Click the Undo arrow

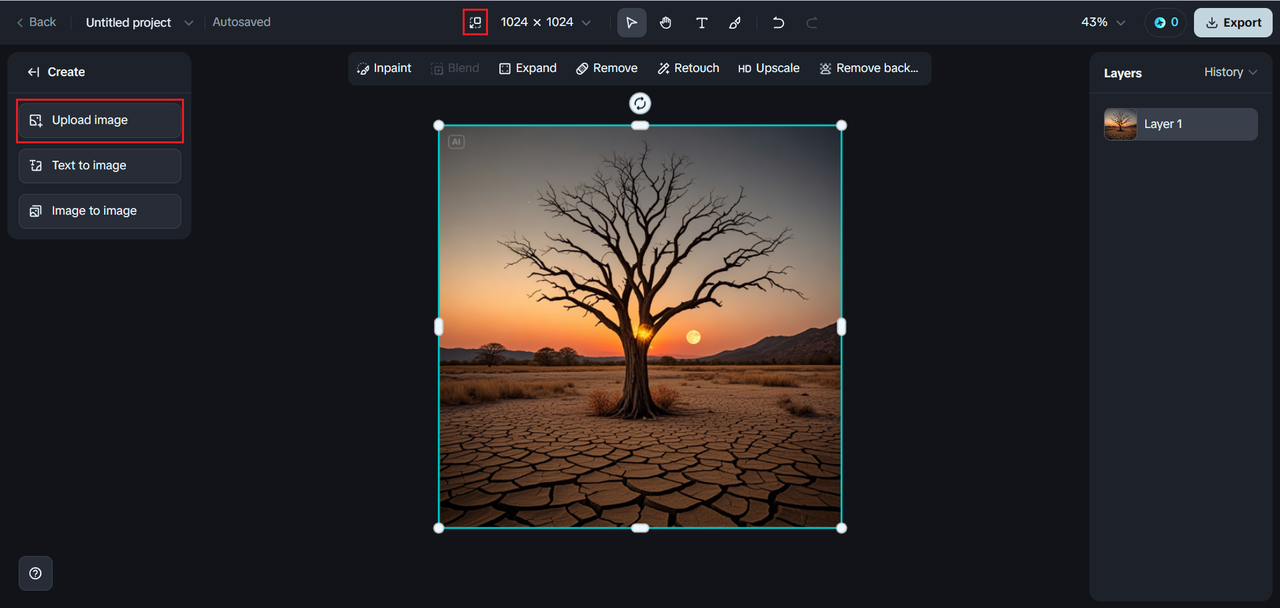[778, 22]
